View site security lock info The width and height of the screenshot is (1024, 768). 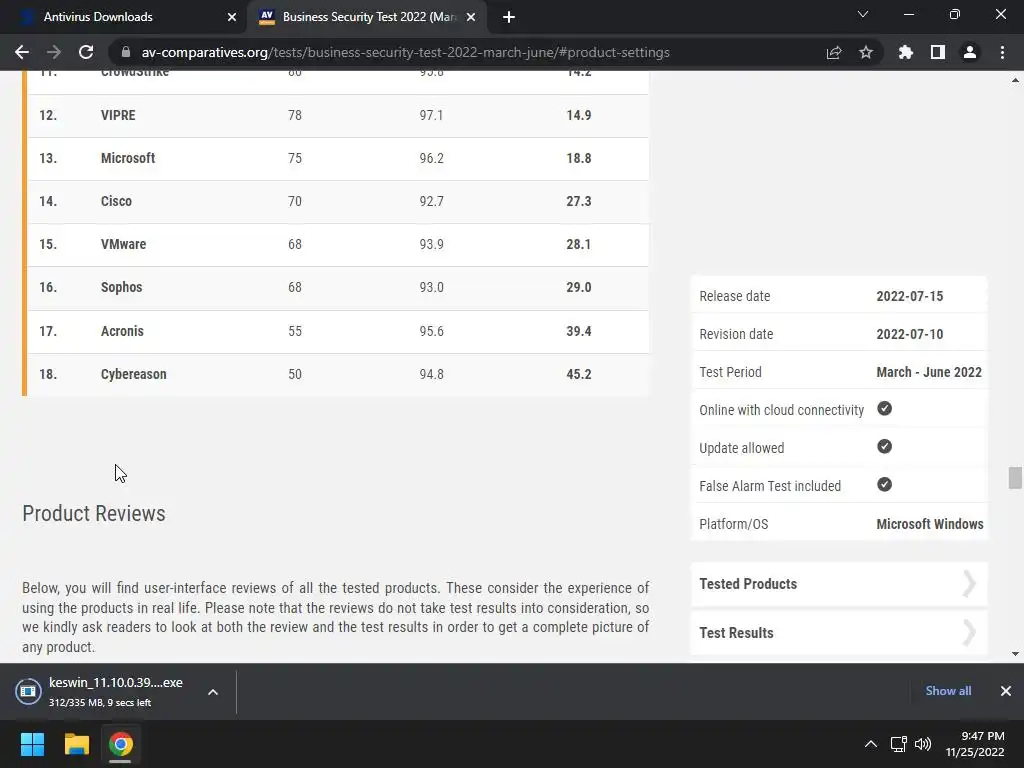pyautogui.click(x=126, y=52)
